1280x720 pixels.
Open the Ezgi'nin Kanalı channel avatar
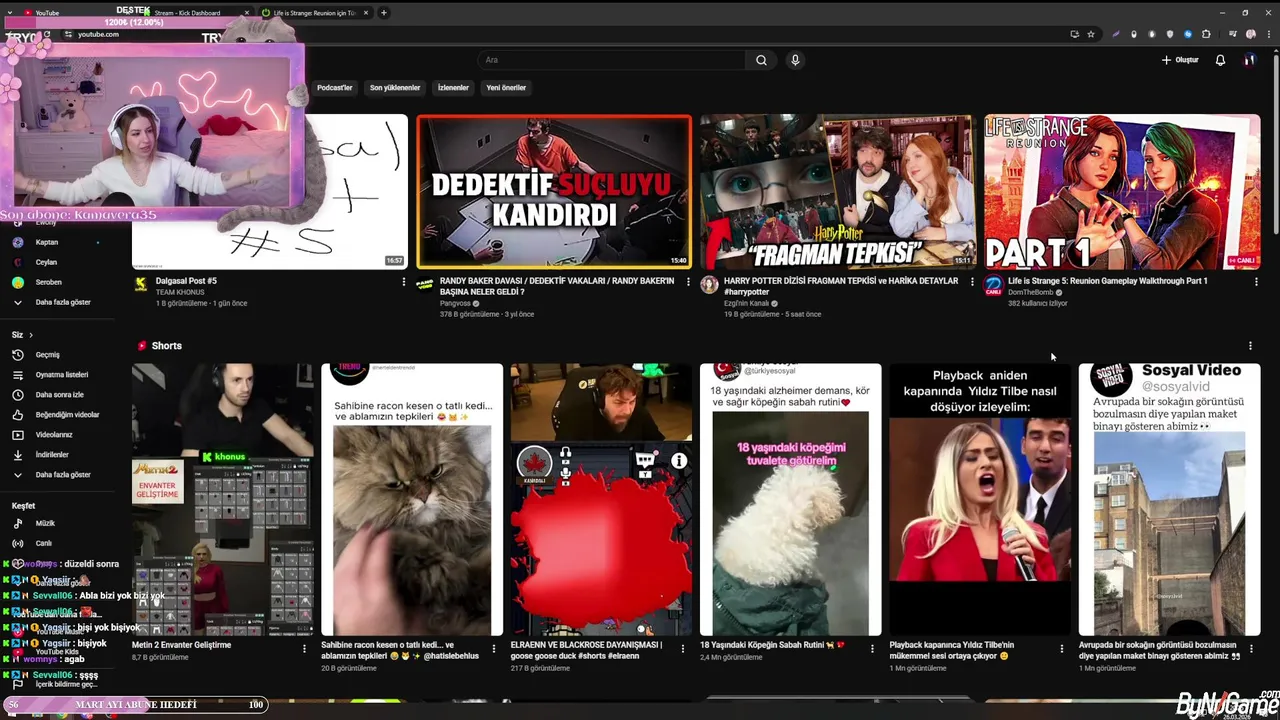click(x=709, y=285)
